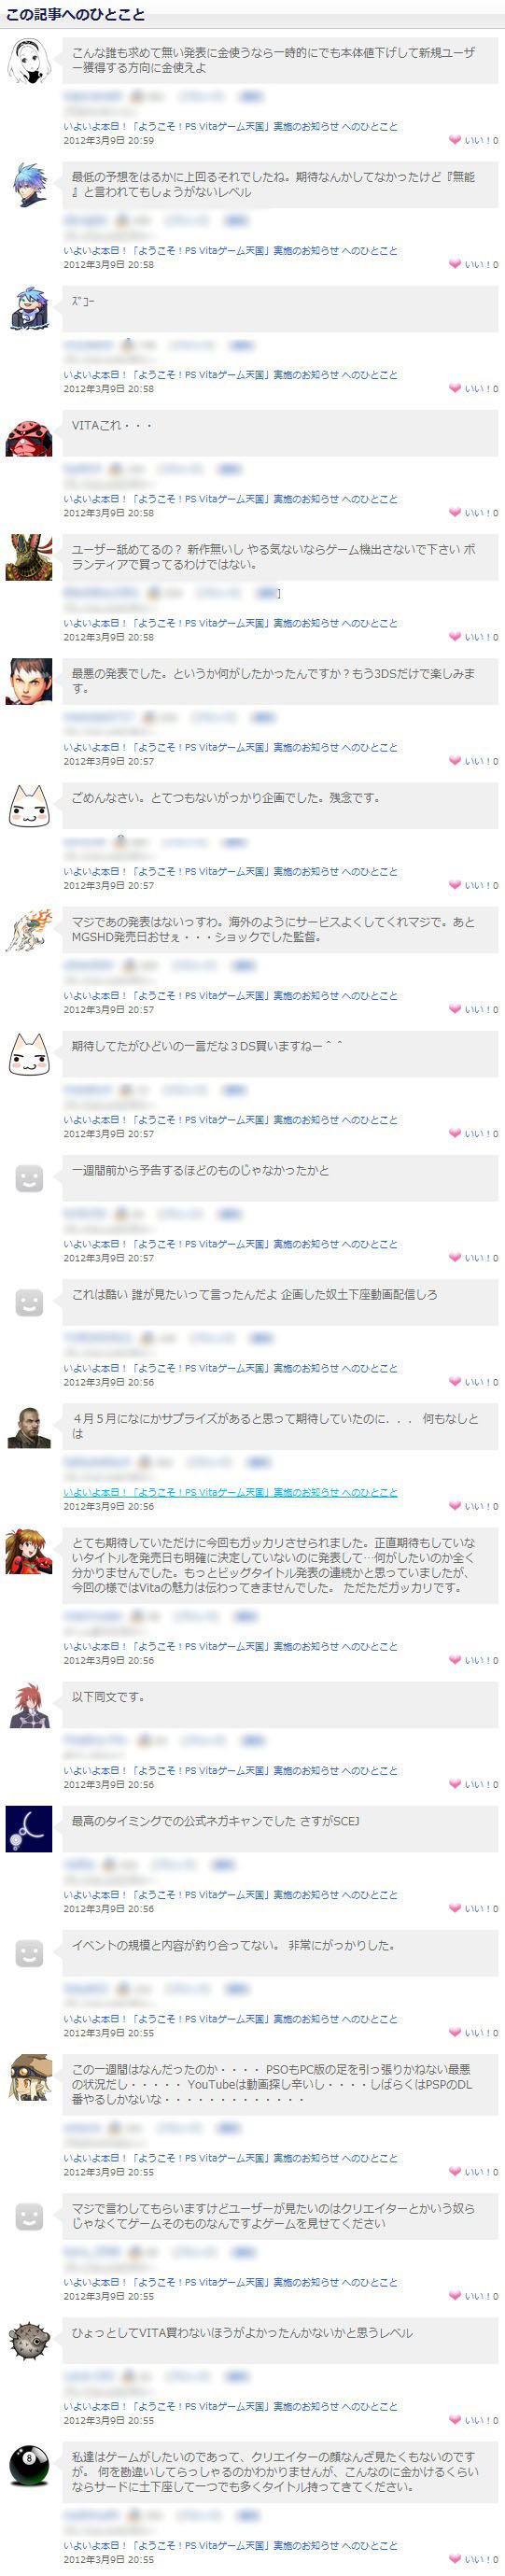The height and width of the screenshot is (2576, 505).
Task: Click the pufferfish avatar
Action: 29,2341
